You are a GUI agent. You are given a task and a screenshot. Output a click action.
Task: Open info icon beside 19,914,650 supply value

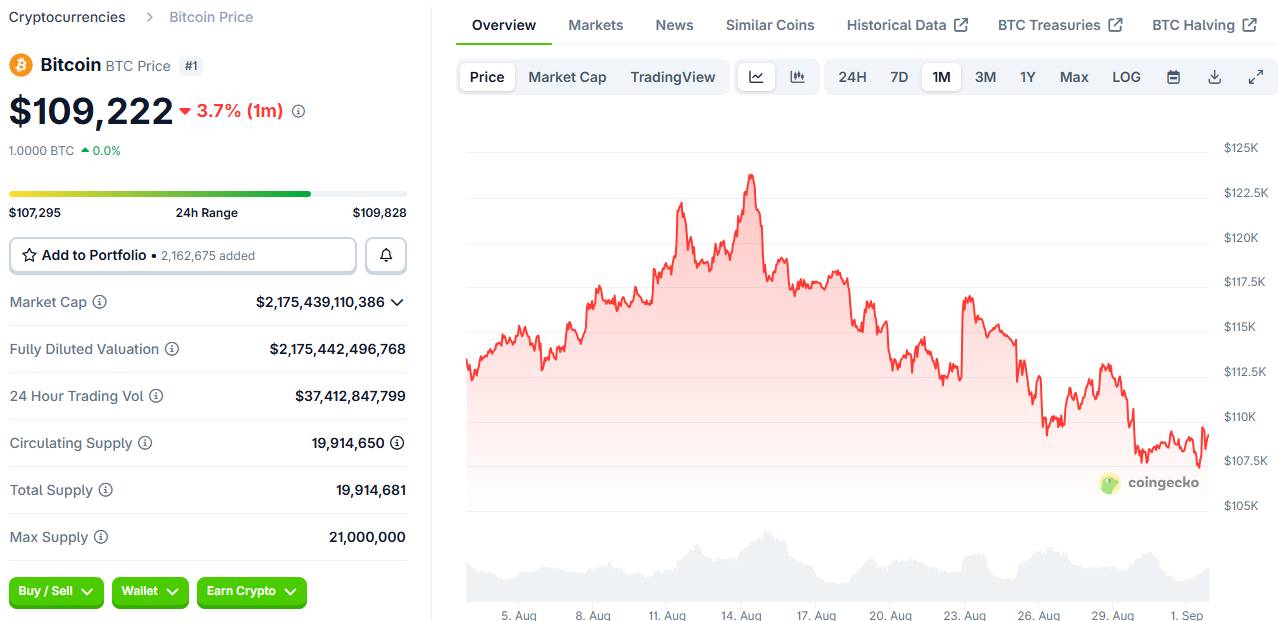pyautogui.click(x=397, y=443)
